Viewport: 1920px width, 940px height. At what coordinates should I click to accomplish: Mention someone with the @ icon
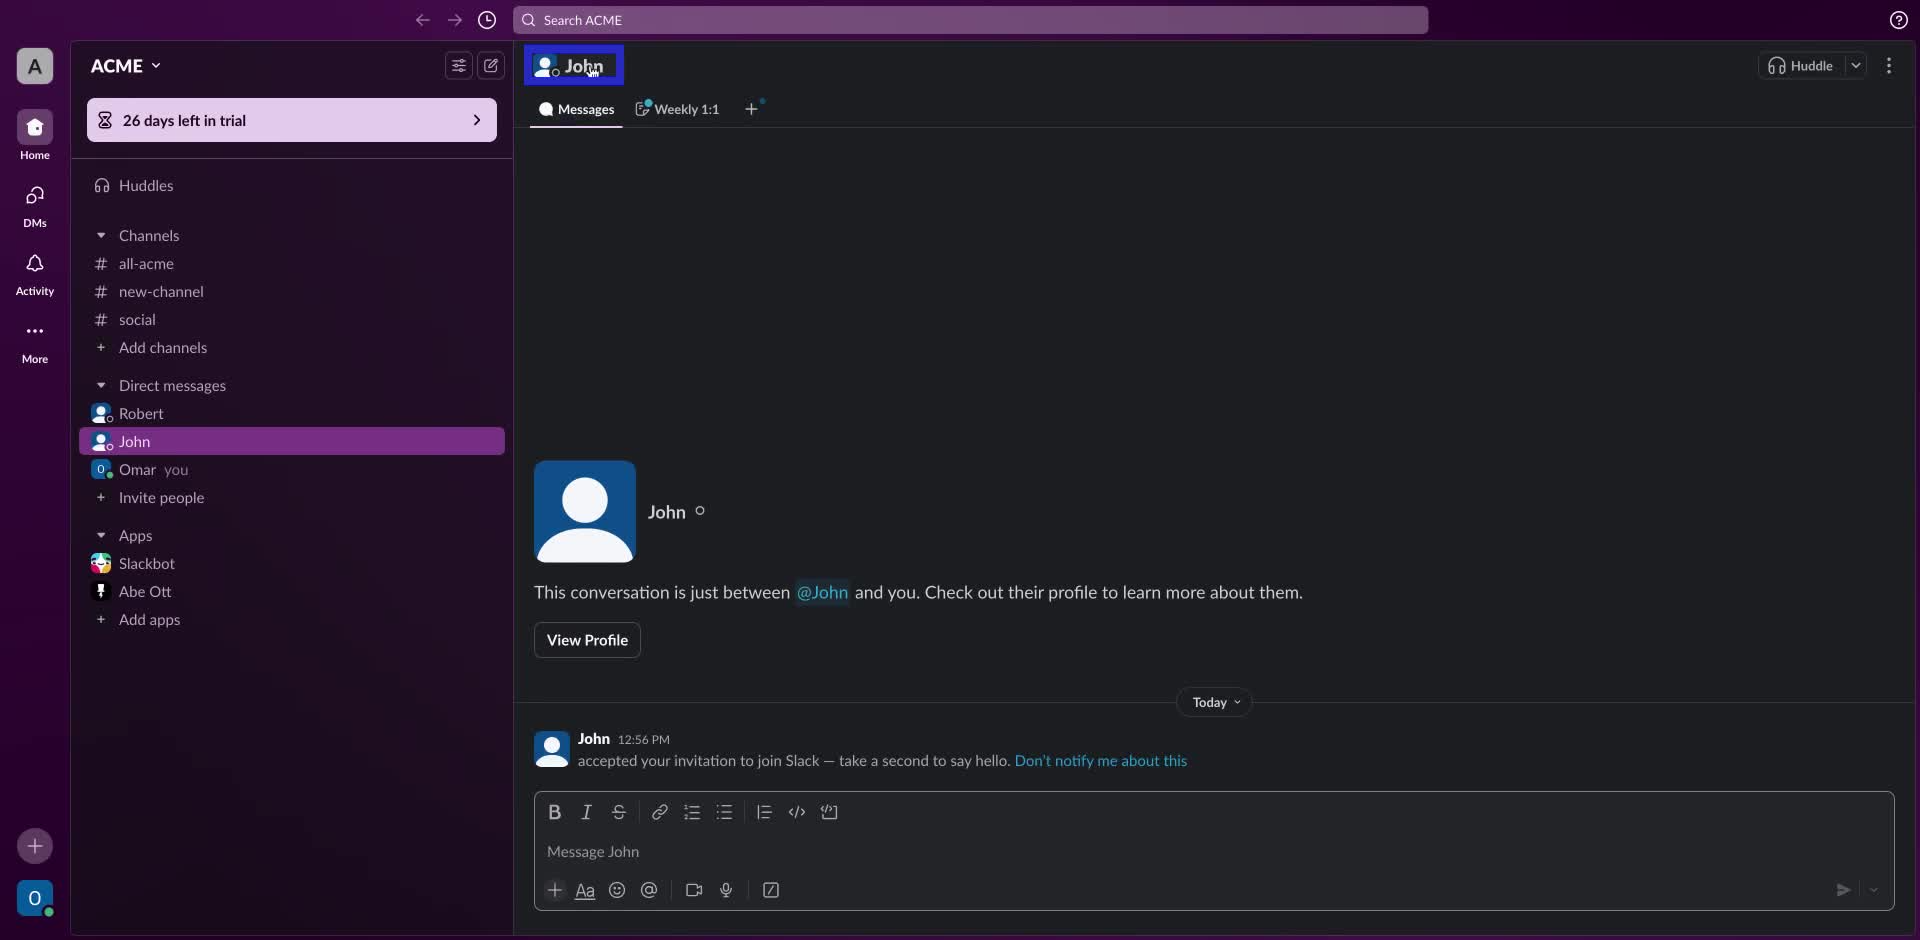click(650, 890)
